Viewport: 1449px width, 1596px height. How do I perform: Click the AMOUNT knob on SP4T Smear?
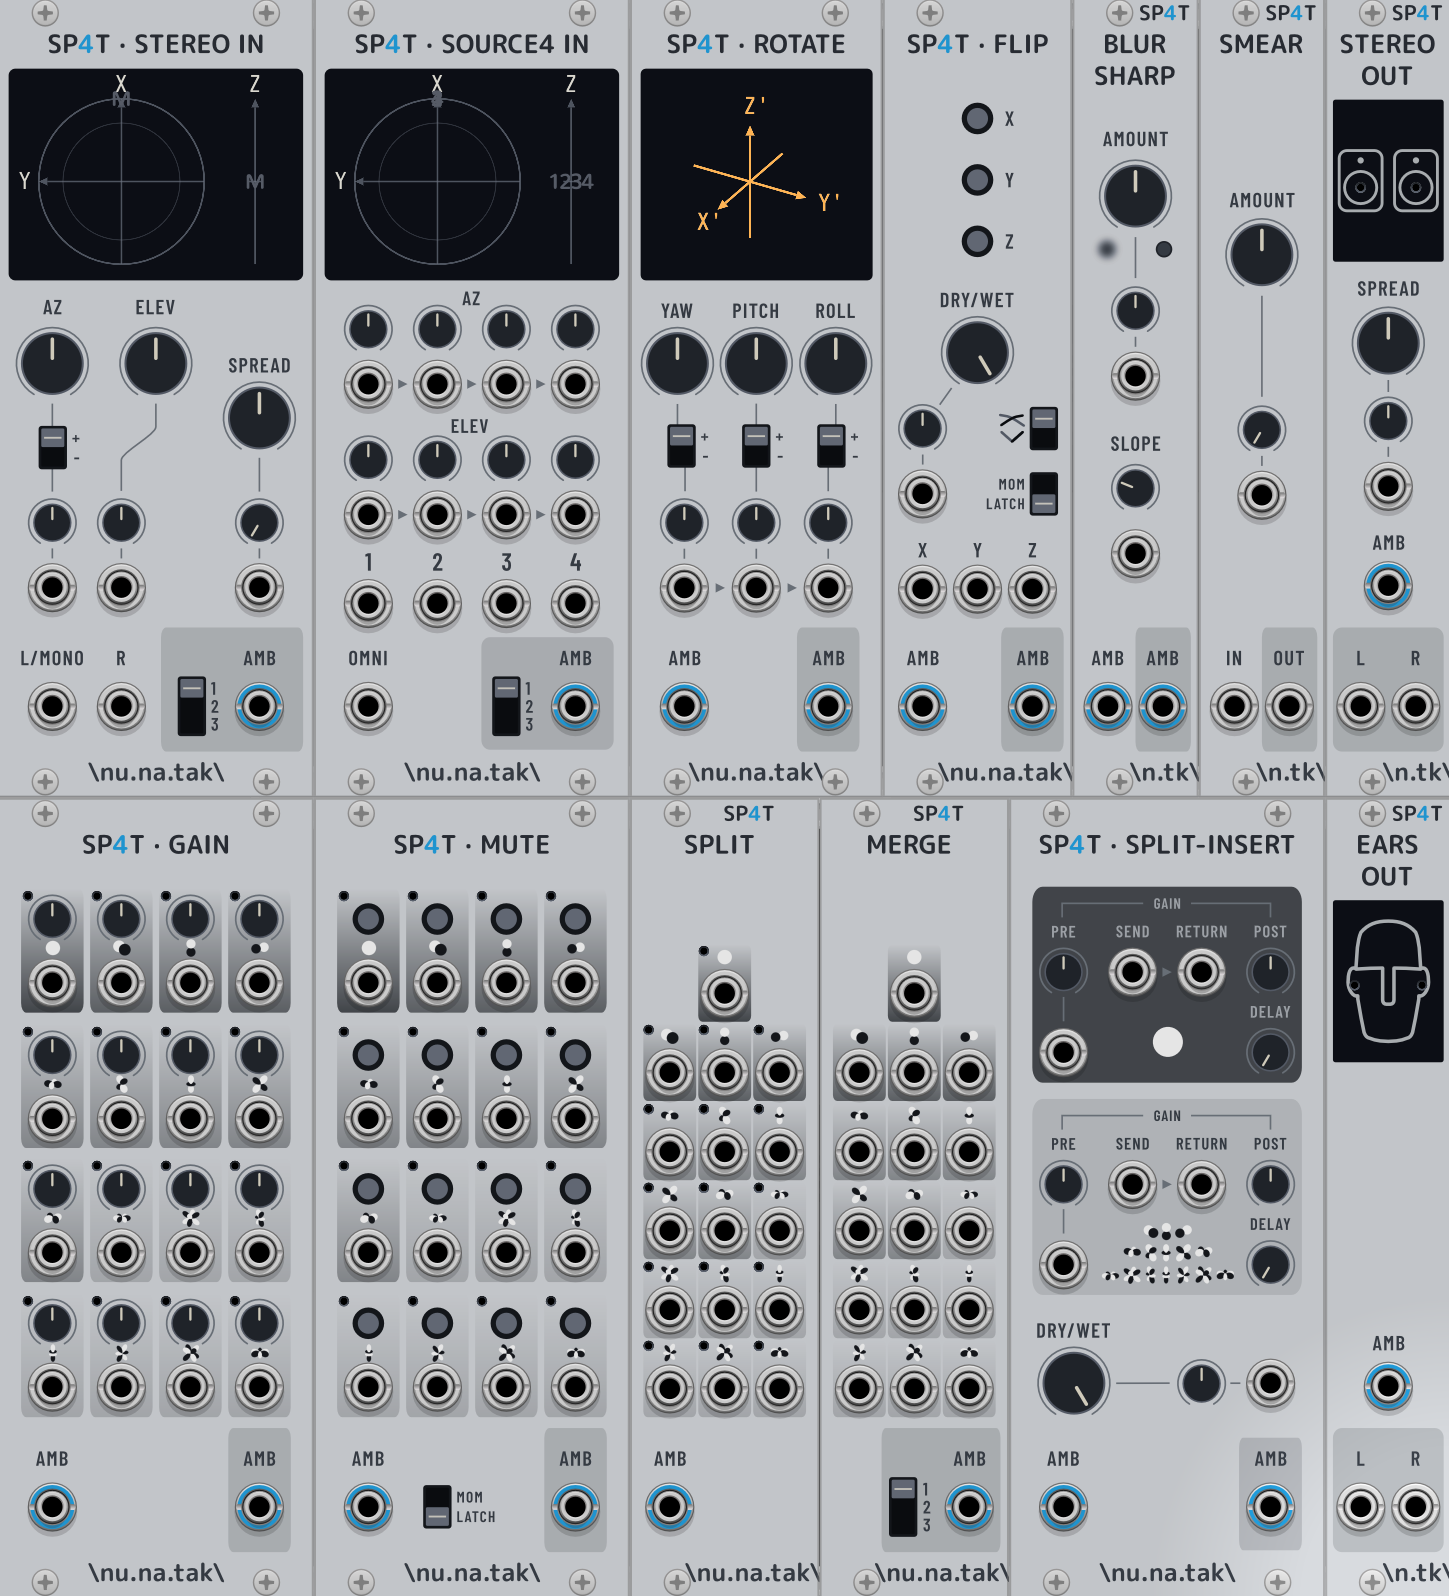click(x=1262, y=254)
